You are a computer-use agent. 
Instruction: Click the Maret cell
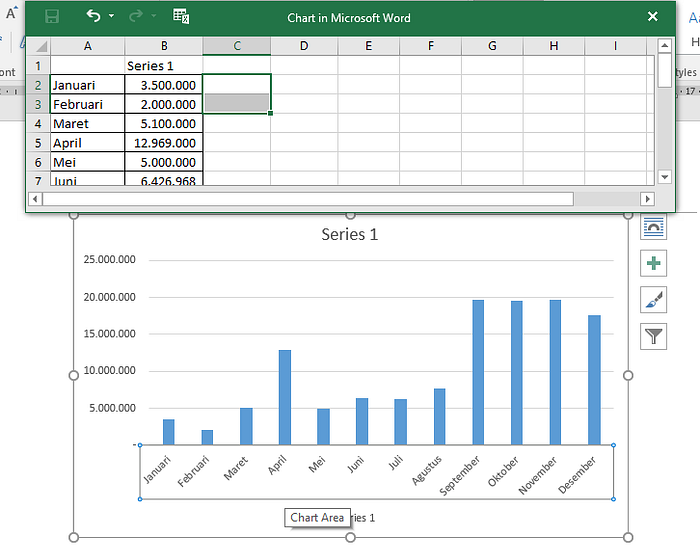coord(88,123)
